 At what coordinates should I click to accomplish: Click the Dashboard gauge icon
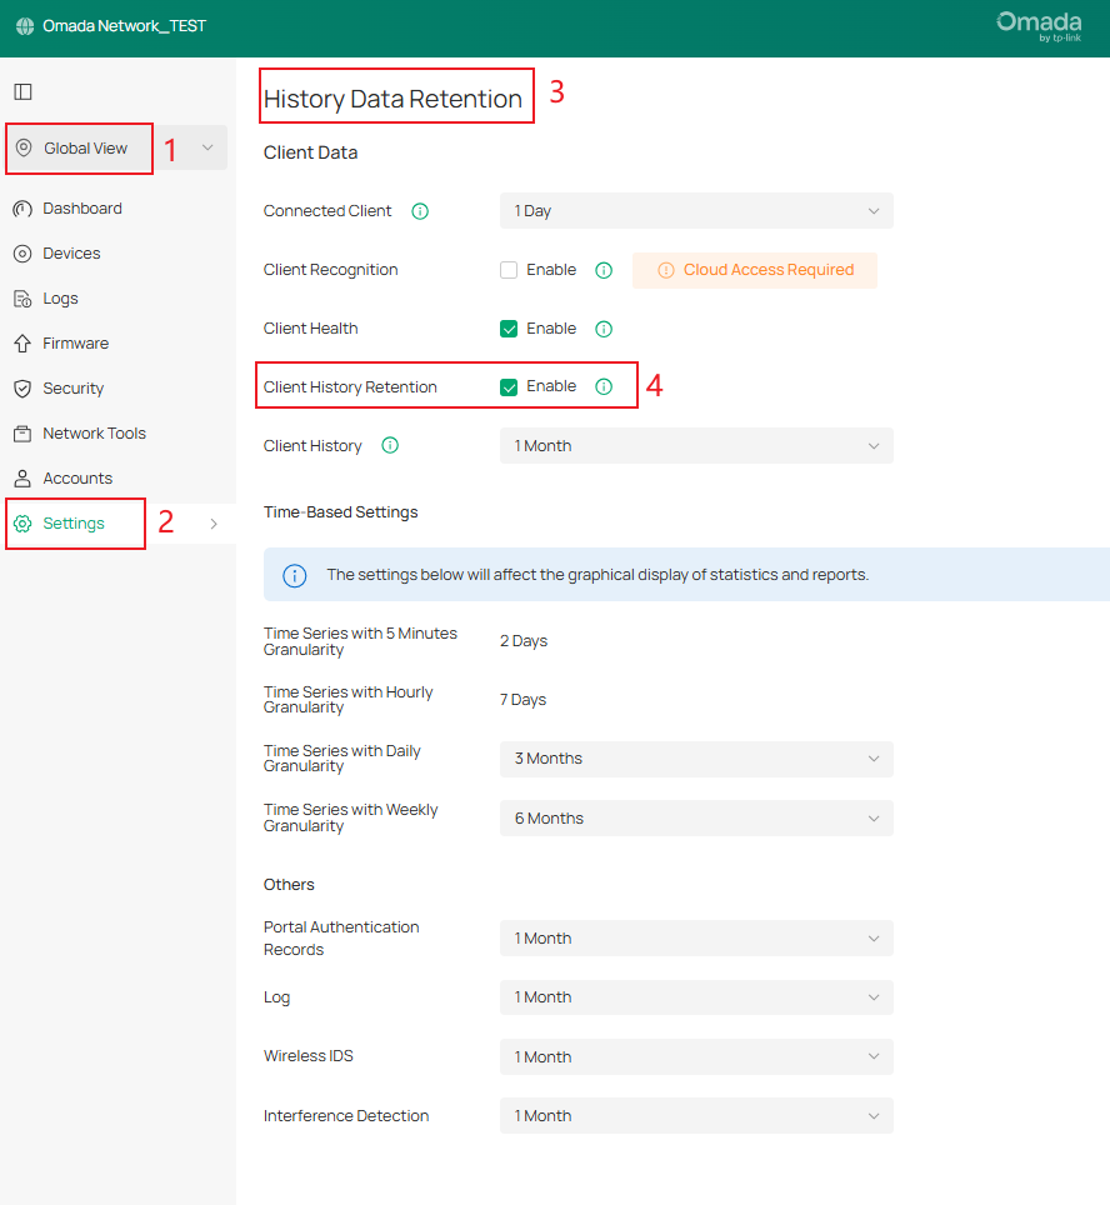(22, 209)
